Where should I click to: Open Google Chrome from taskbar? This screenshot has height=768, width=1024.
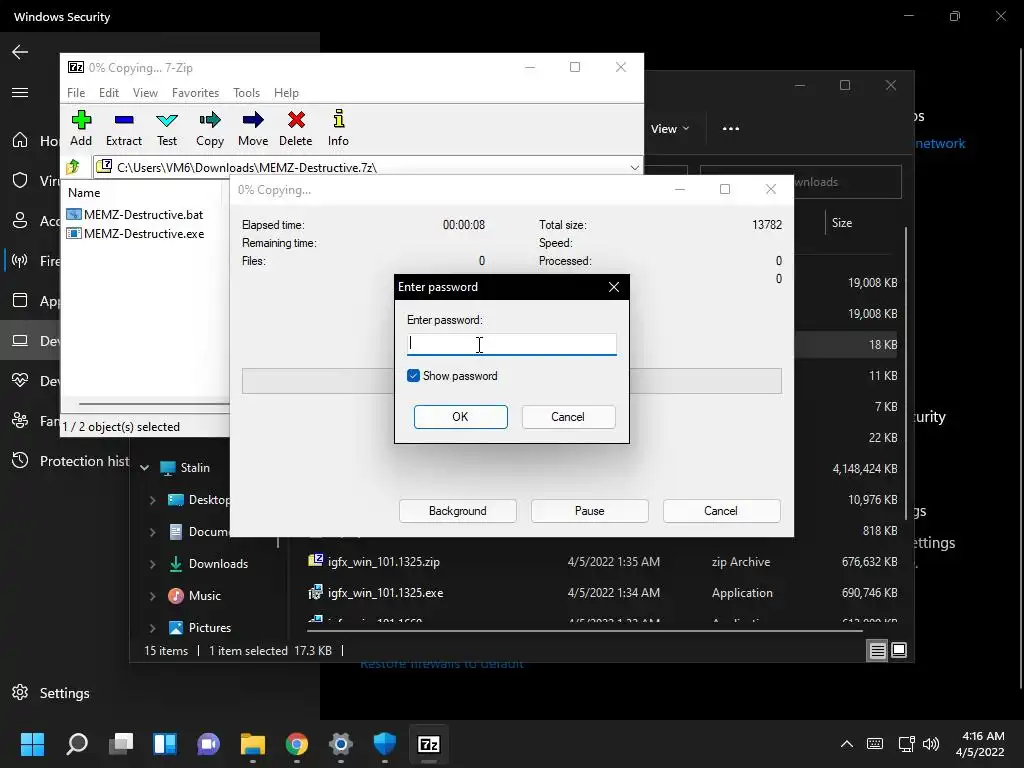pyautogui.click(x=296, y=744)
